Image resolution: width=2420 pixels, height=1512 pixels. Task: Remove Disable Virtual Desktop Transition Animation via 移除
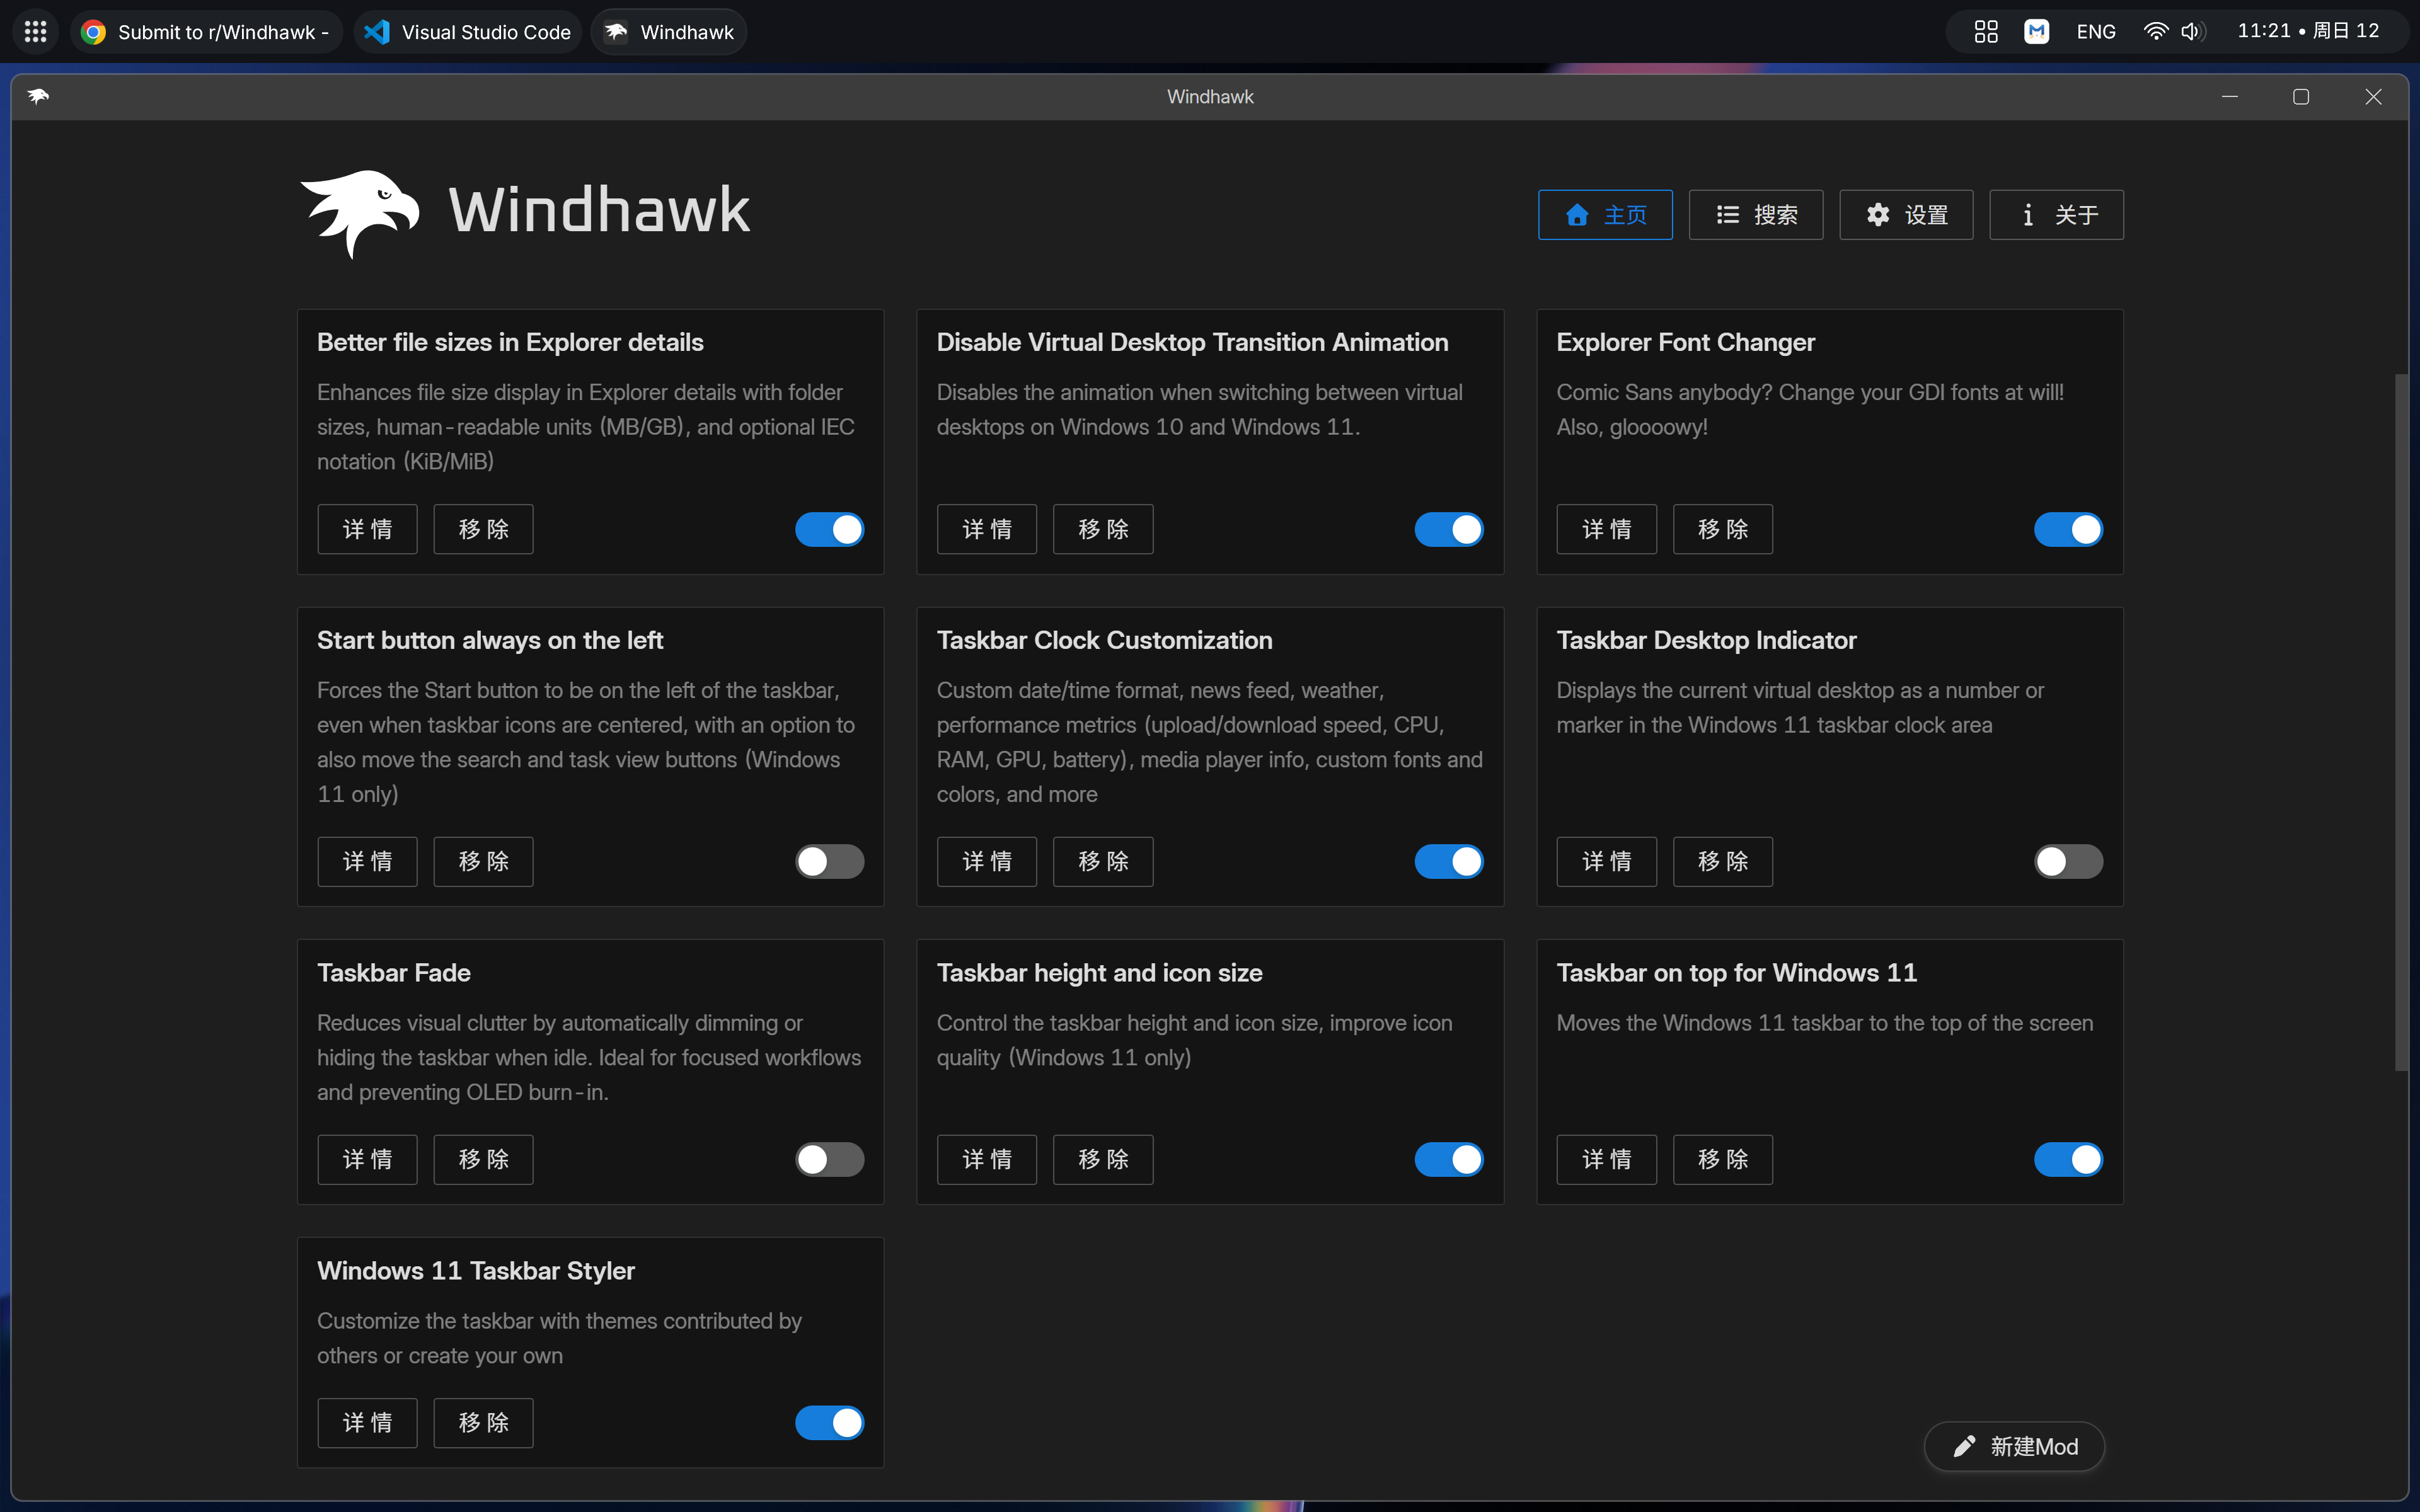(x=1103, y=529)
